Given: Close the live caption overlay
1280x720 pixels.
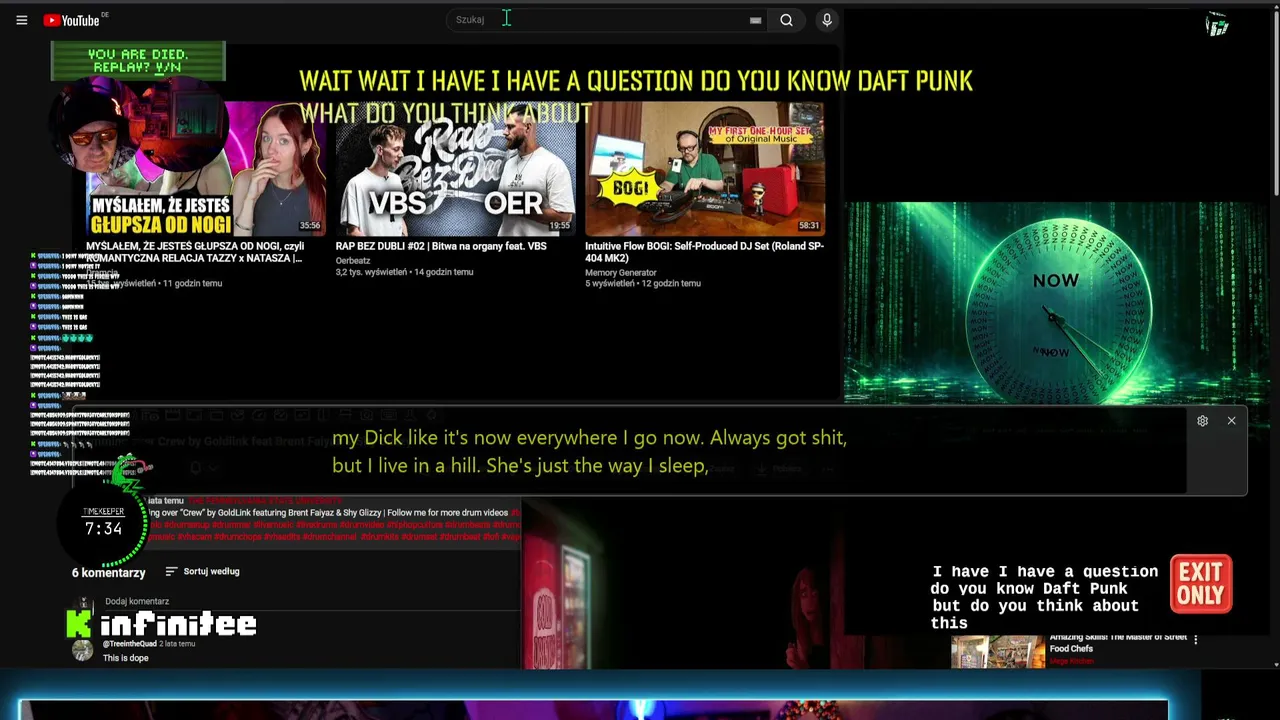Looking at the screenshot, I should [x=1231, y=421].
